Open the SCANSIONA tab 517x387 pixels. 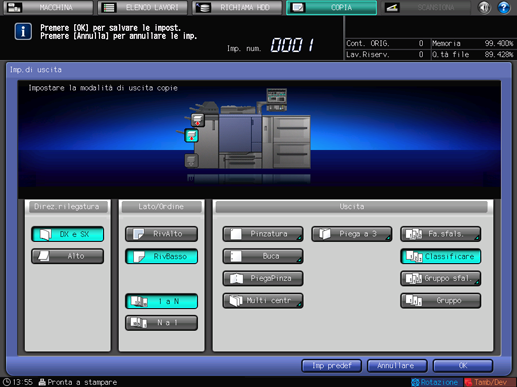click(426, 7)
